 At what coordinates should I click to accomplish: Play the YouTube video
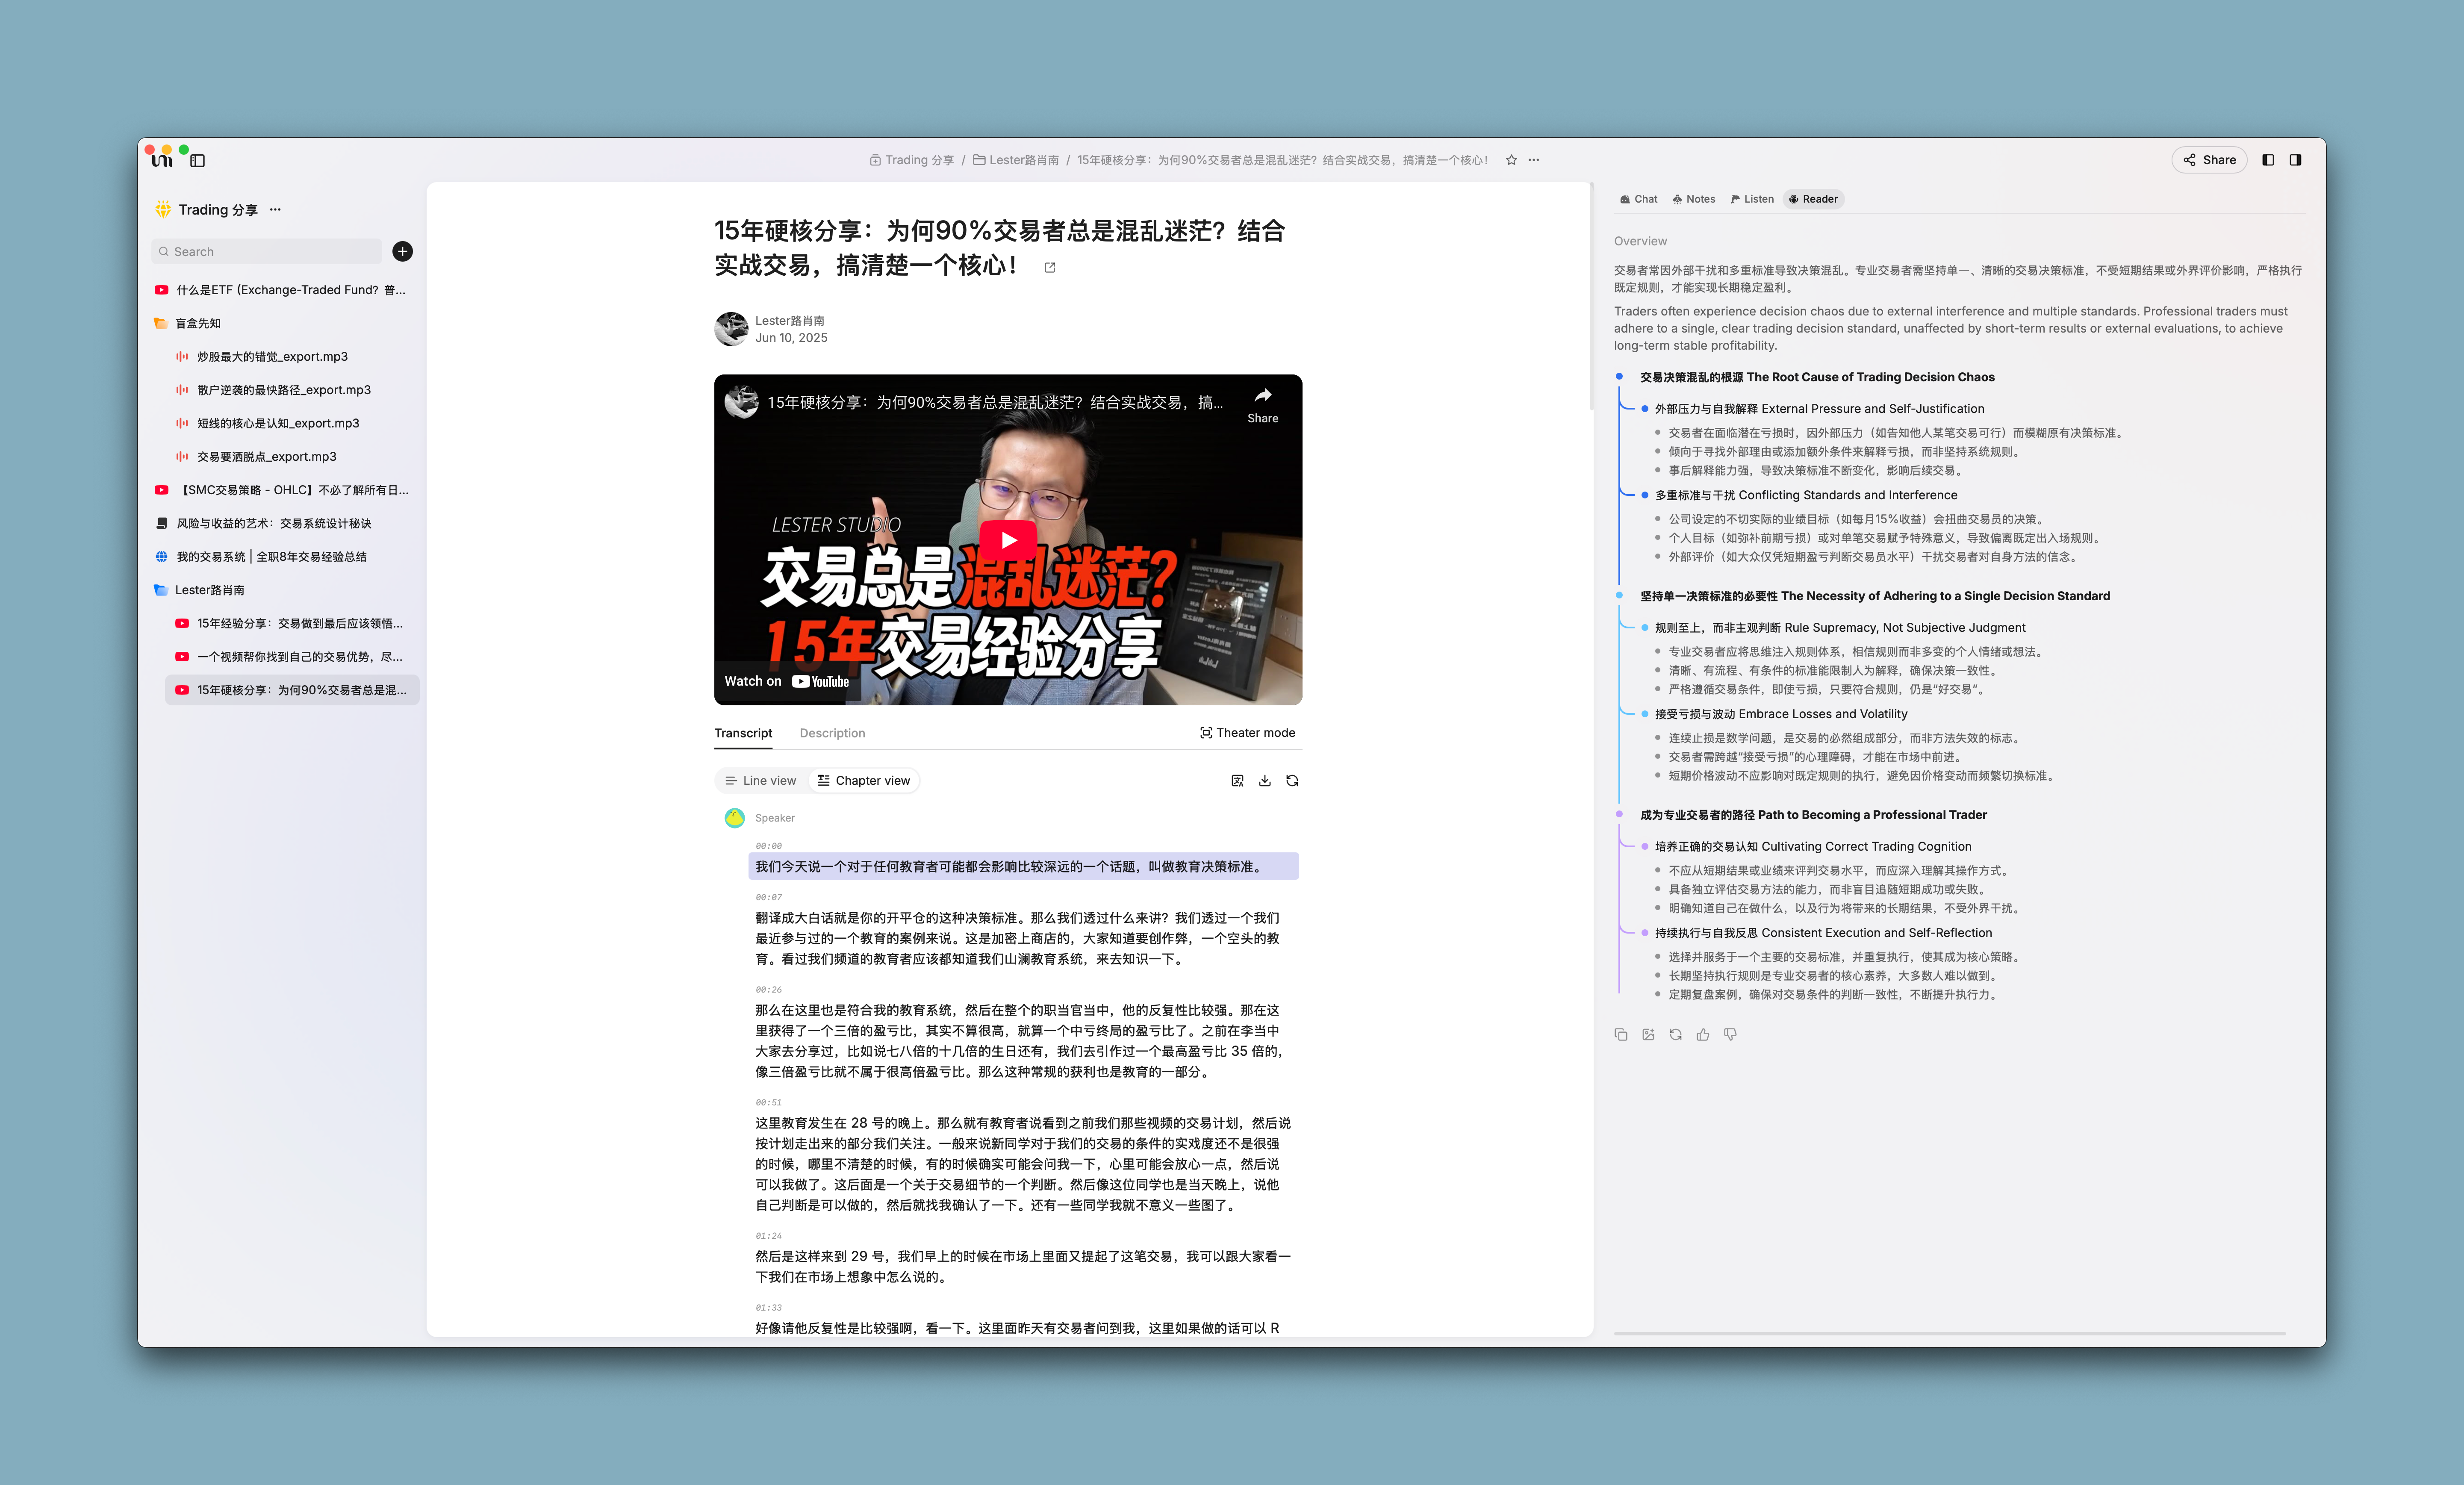1008,540
